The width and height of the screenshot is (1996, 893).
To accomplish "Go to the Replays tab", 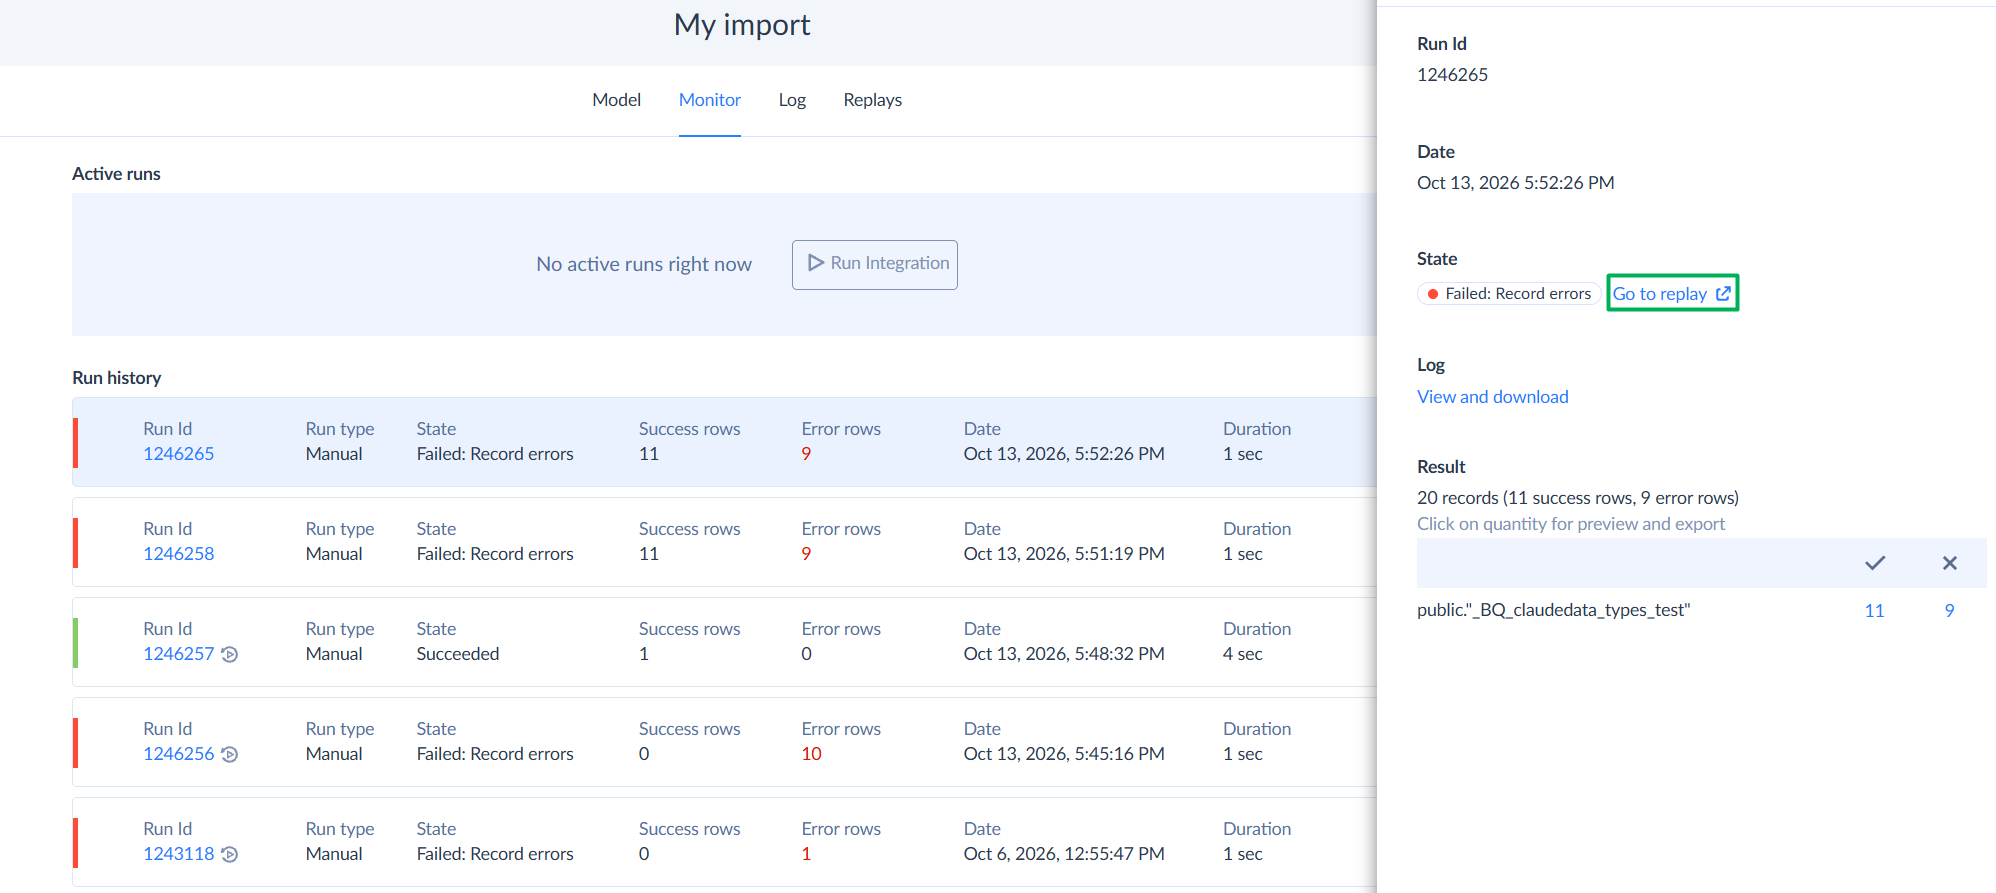I will pos(873,100).
